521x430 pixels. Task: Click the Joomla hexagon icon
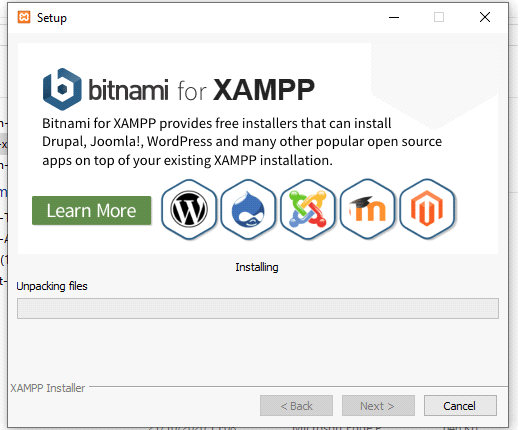coord(308,209)
